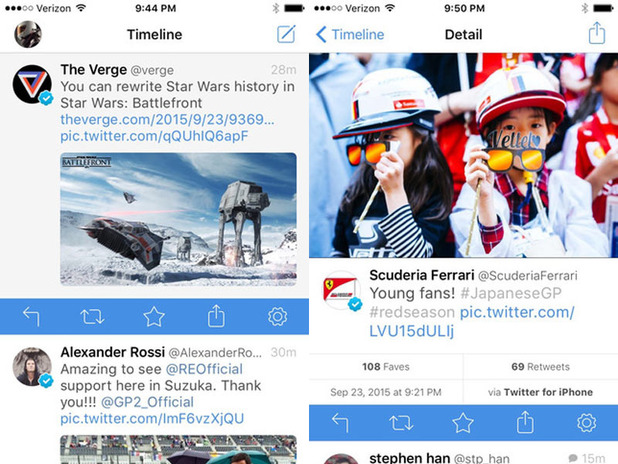Retweet the Scuderia Ferrari tweet

(401, 423)
